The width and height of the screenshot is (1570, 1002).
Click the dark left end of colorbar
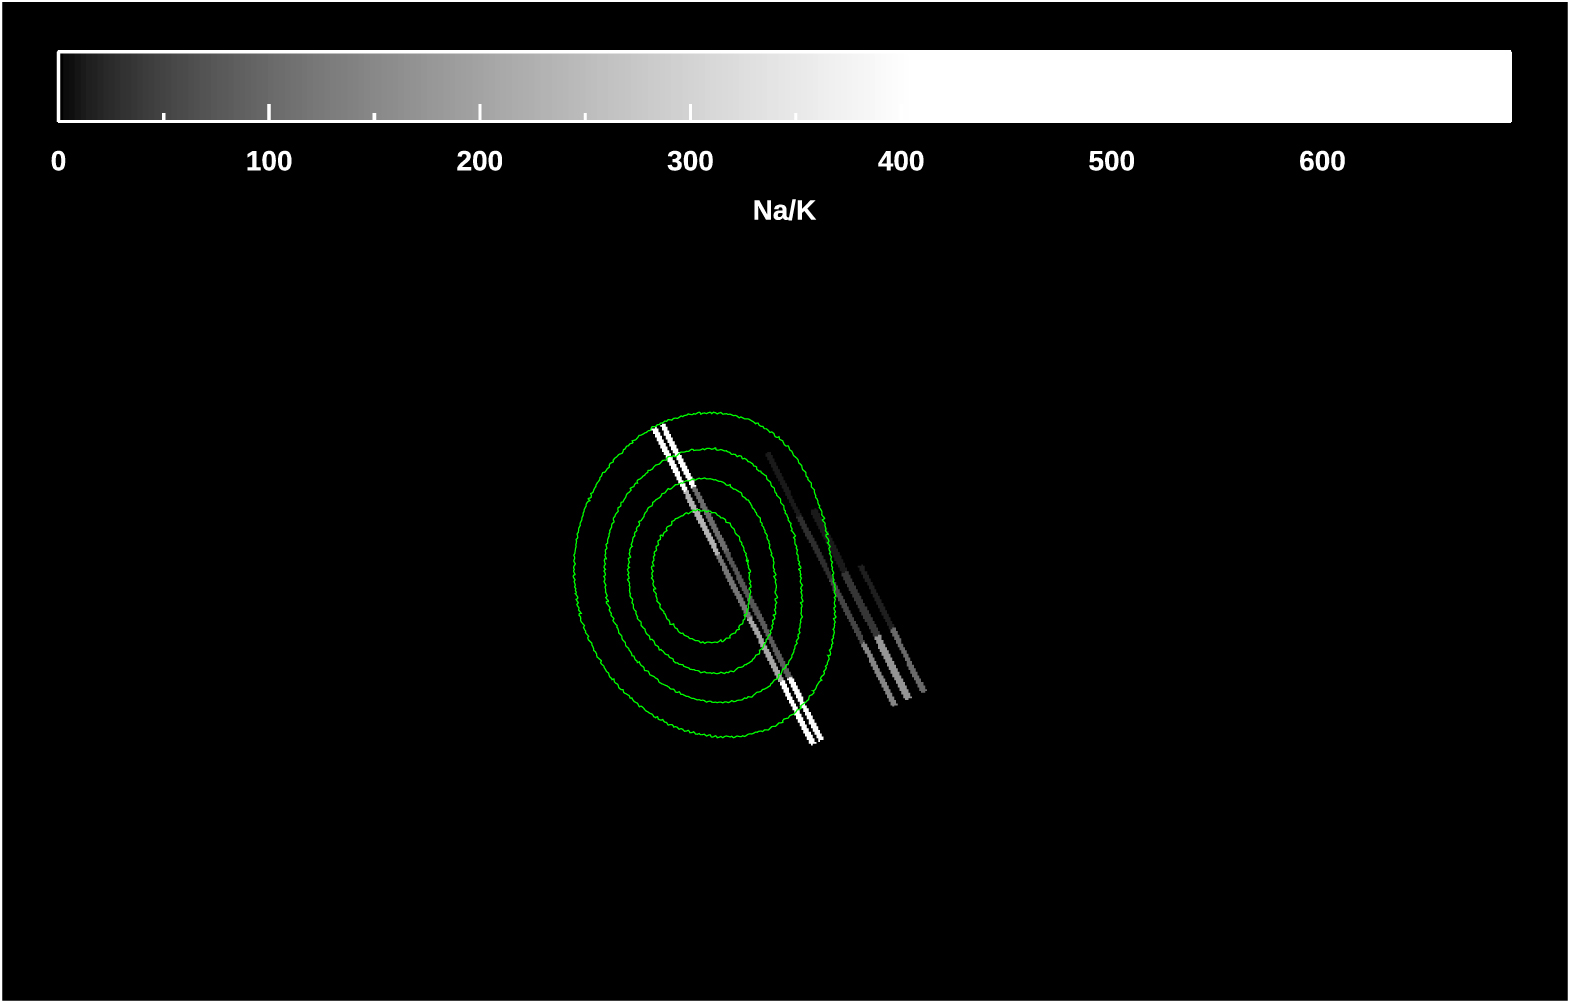tap(75, 85)
